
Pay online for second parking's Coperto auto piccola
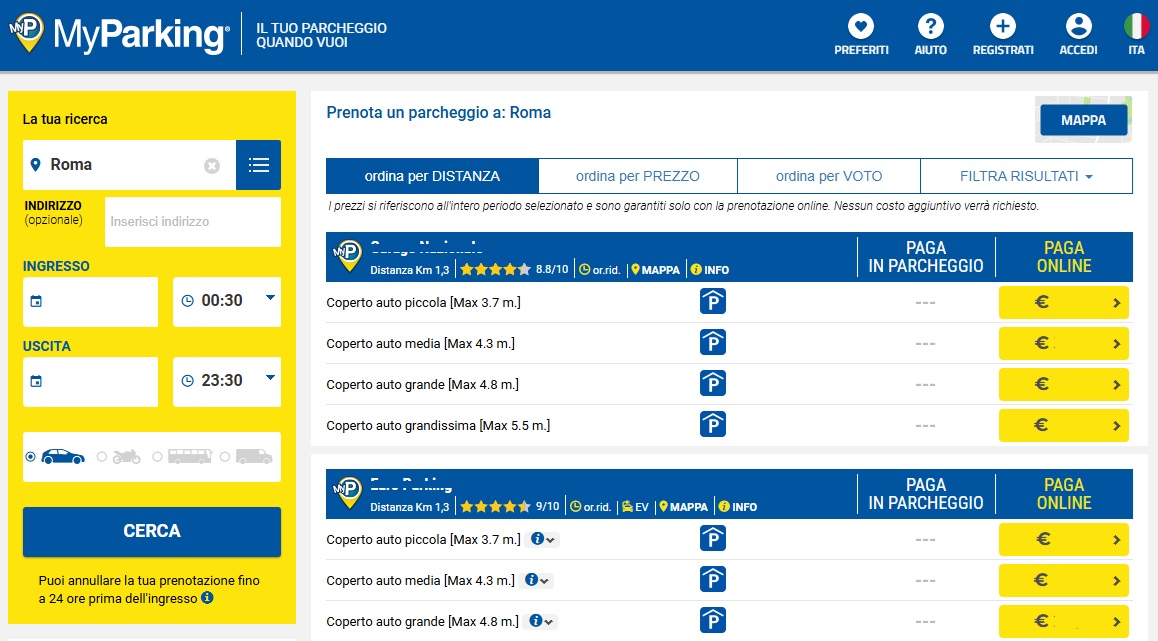click(x=1063, y=539)
